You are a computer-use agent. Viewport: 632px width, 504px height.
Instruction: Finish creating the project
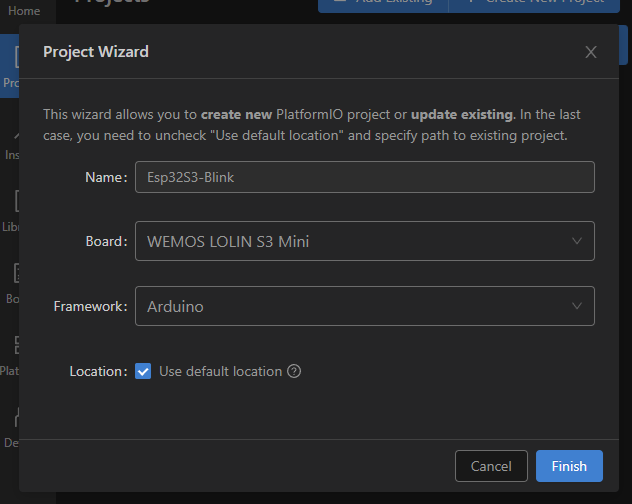[569, 466]
